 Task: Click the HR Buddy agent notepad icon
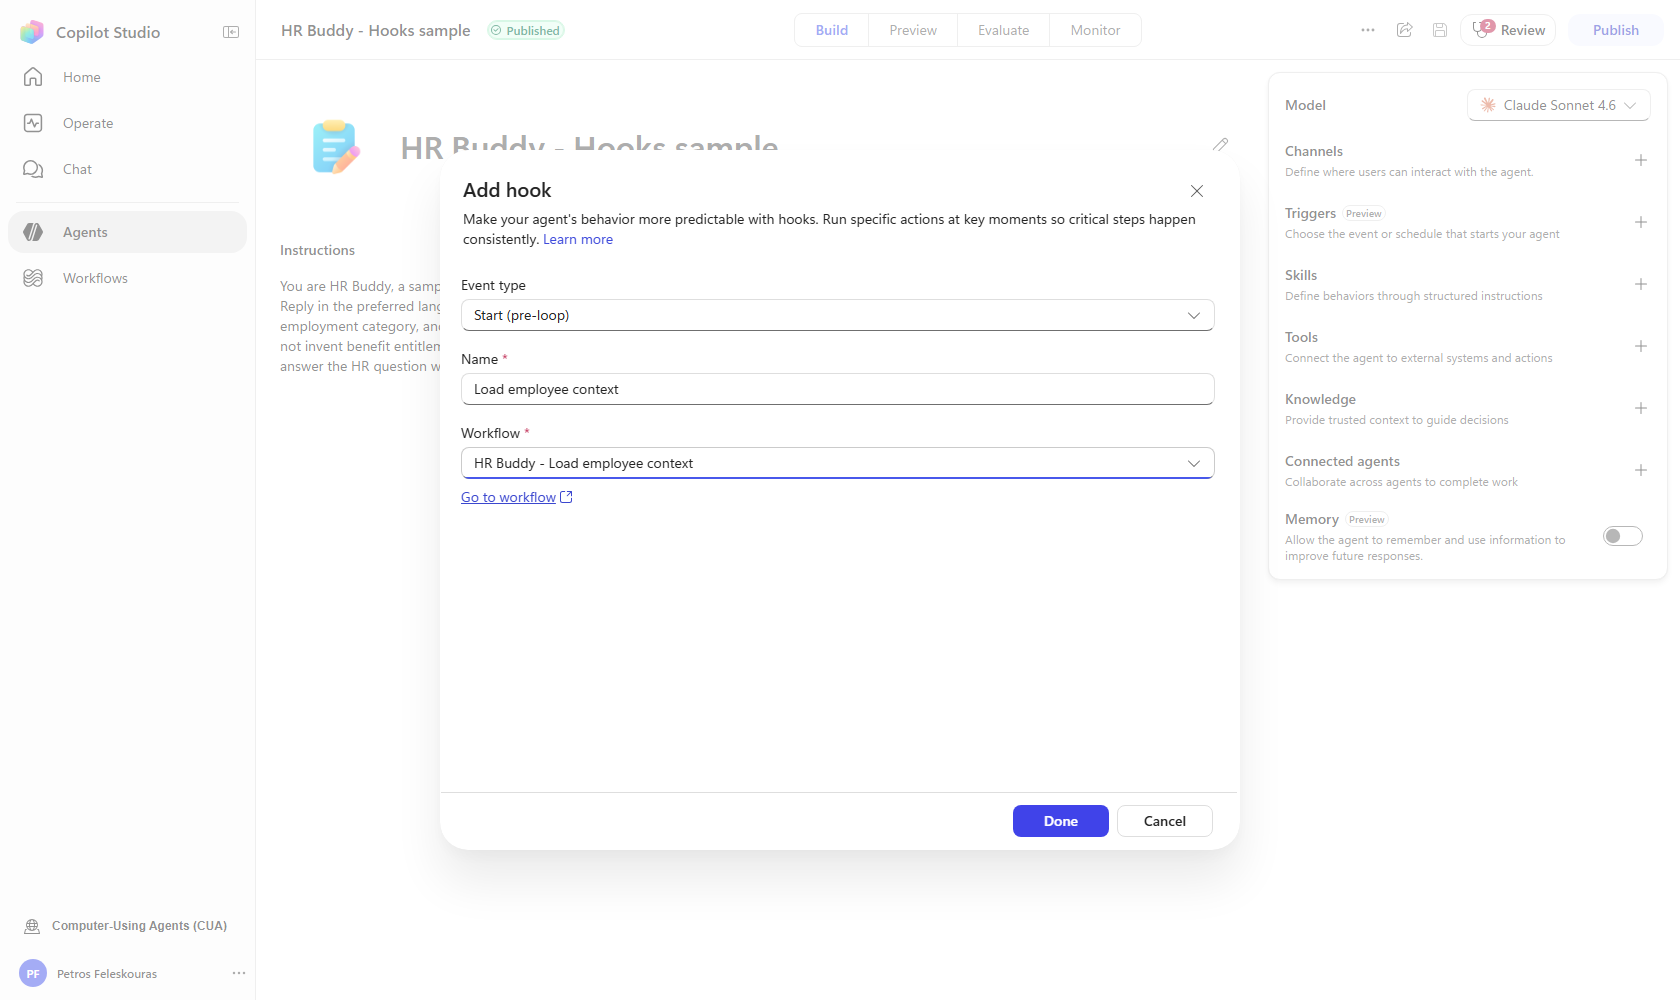pyautogui.click(x=336, y=147)
